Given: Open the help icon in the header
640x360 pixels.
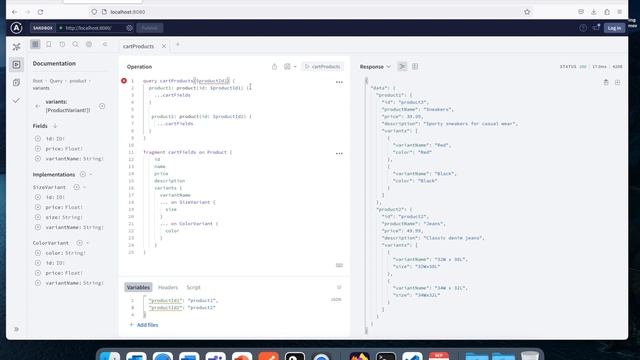Looking at the screenshot, I should tap(583, 28).
